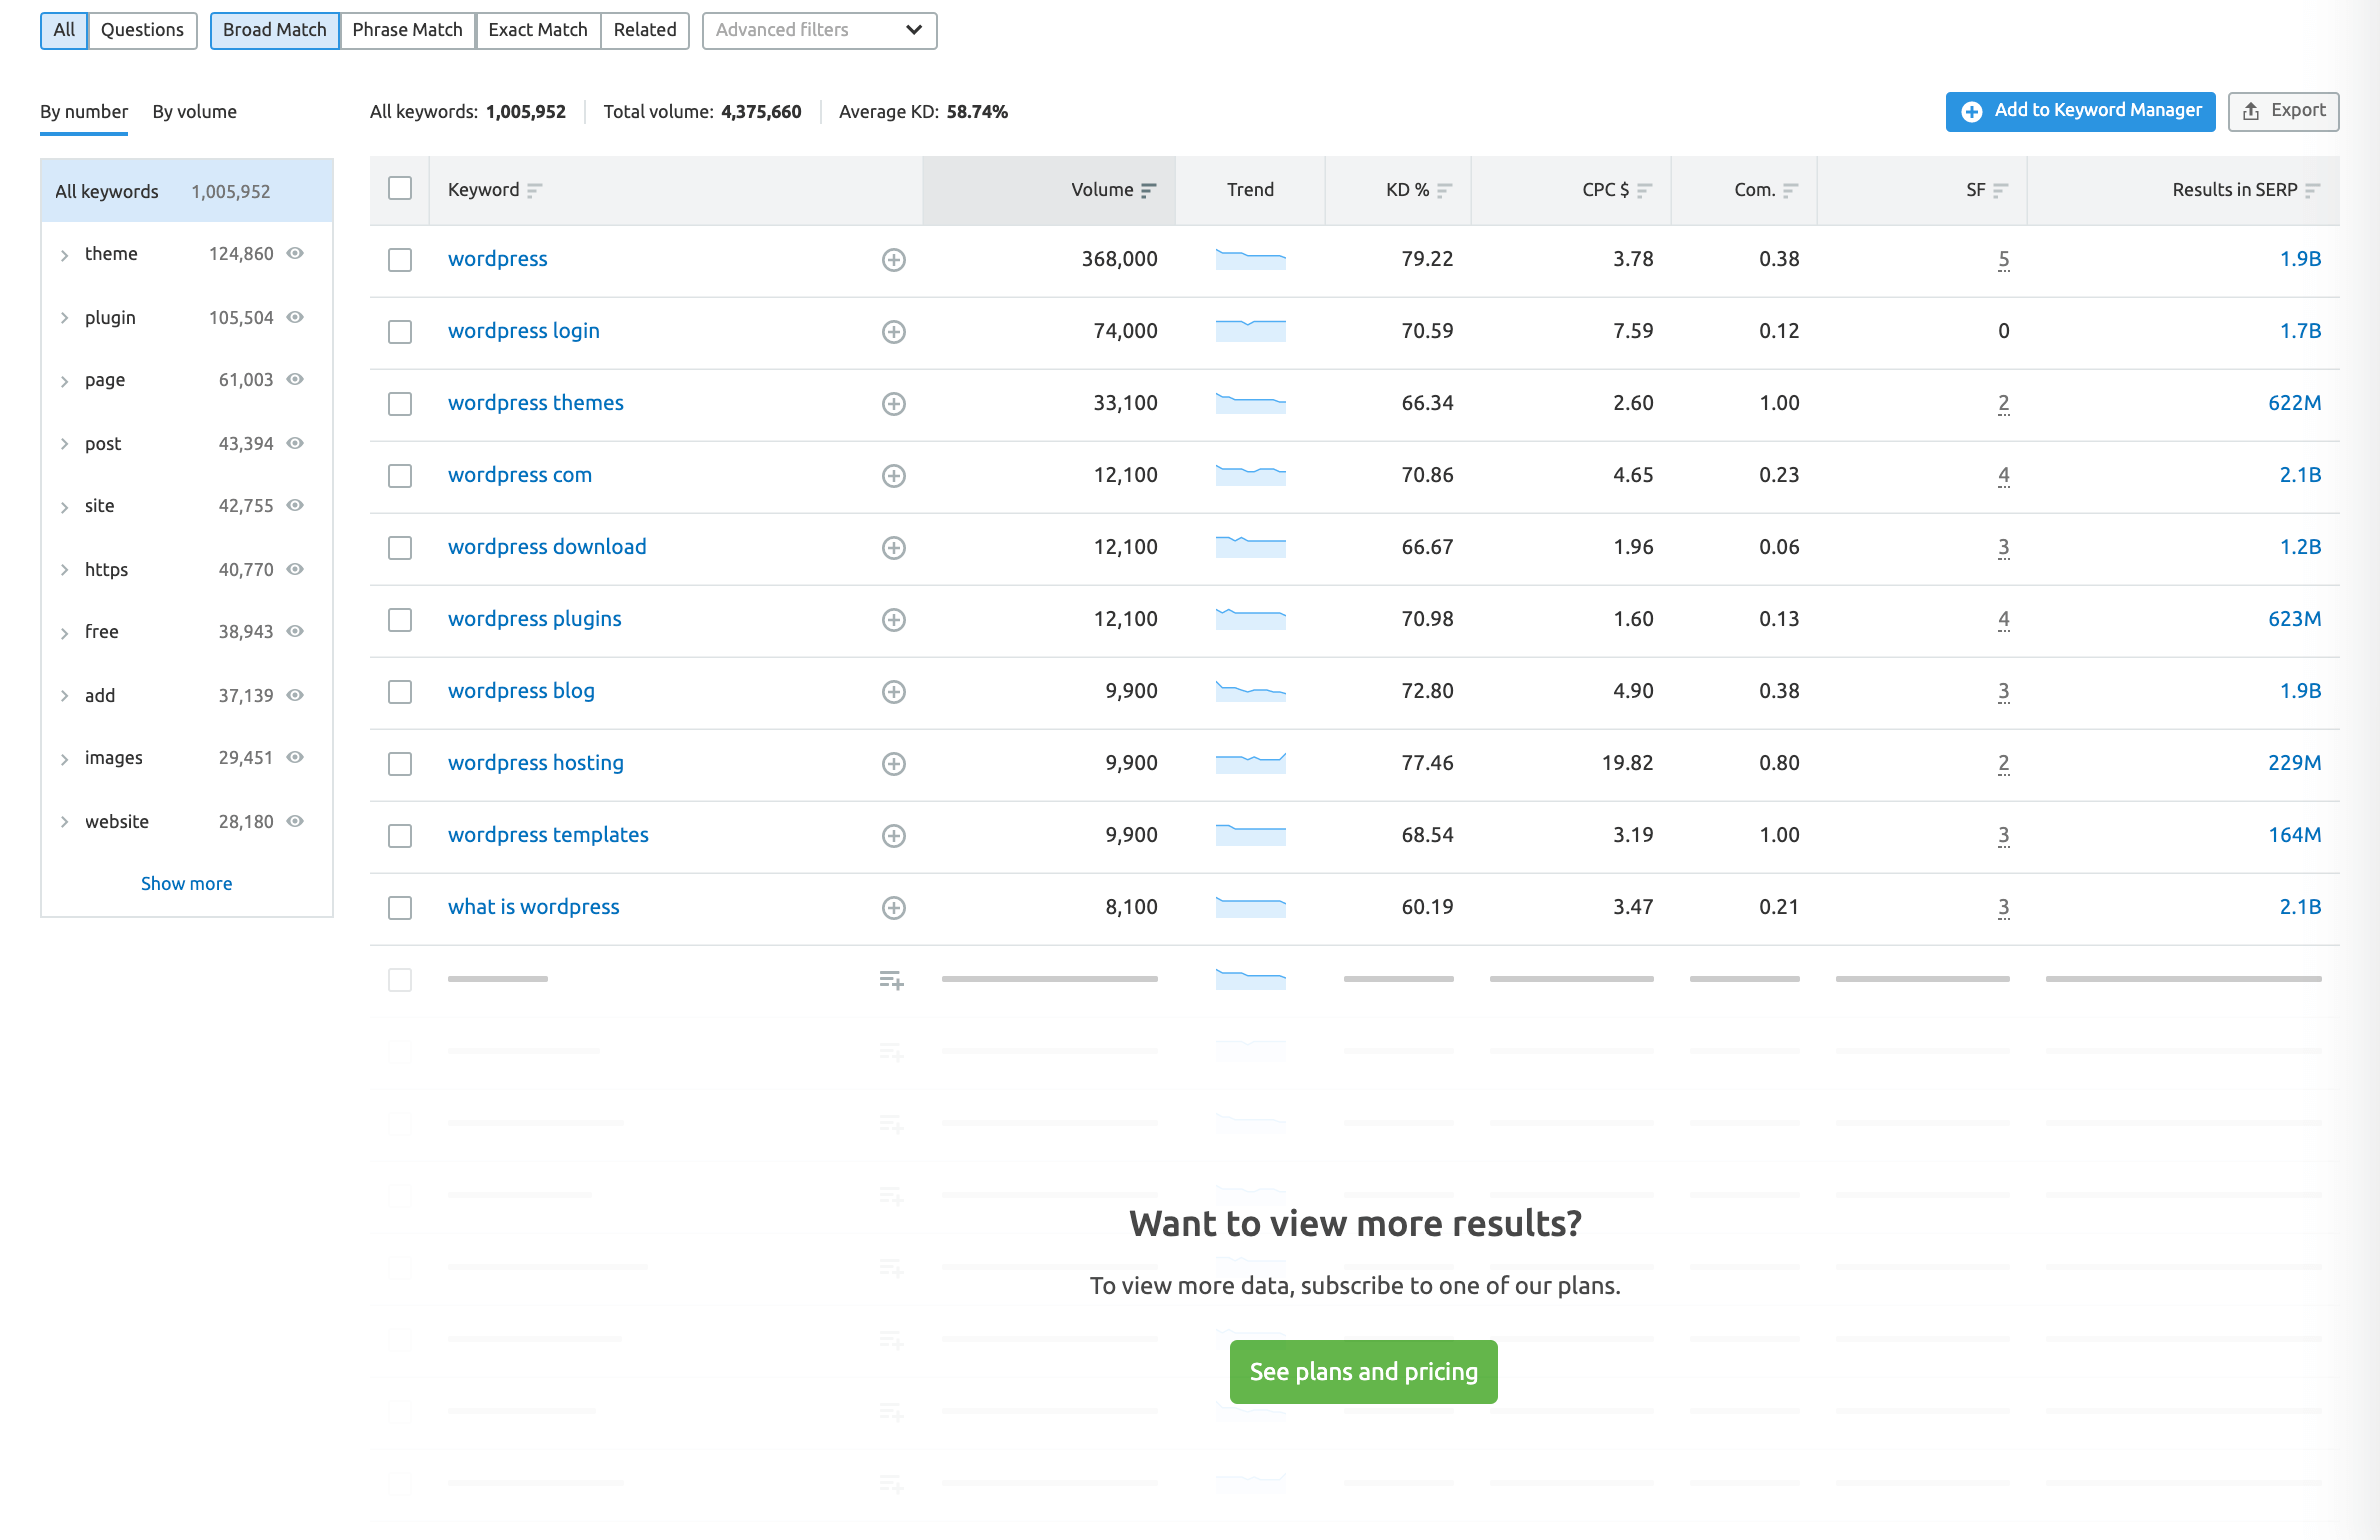Hide "theme" group with its eye icon
Viewport: 2380px width, 1540px height.
pos(296,253)
